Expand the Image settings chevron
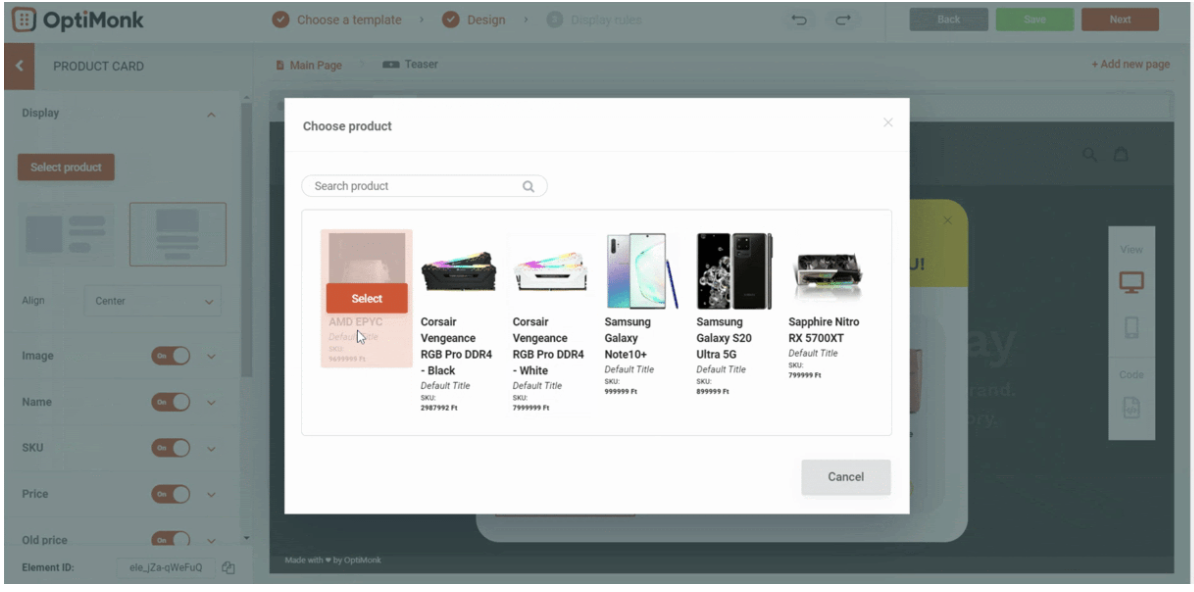 coord(212,357)
